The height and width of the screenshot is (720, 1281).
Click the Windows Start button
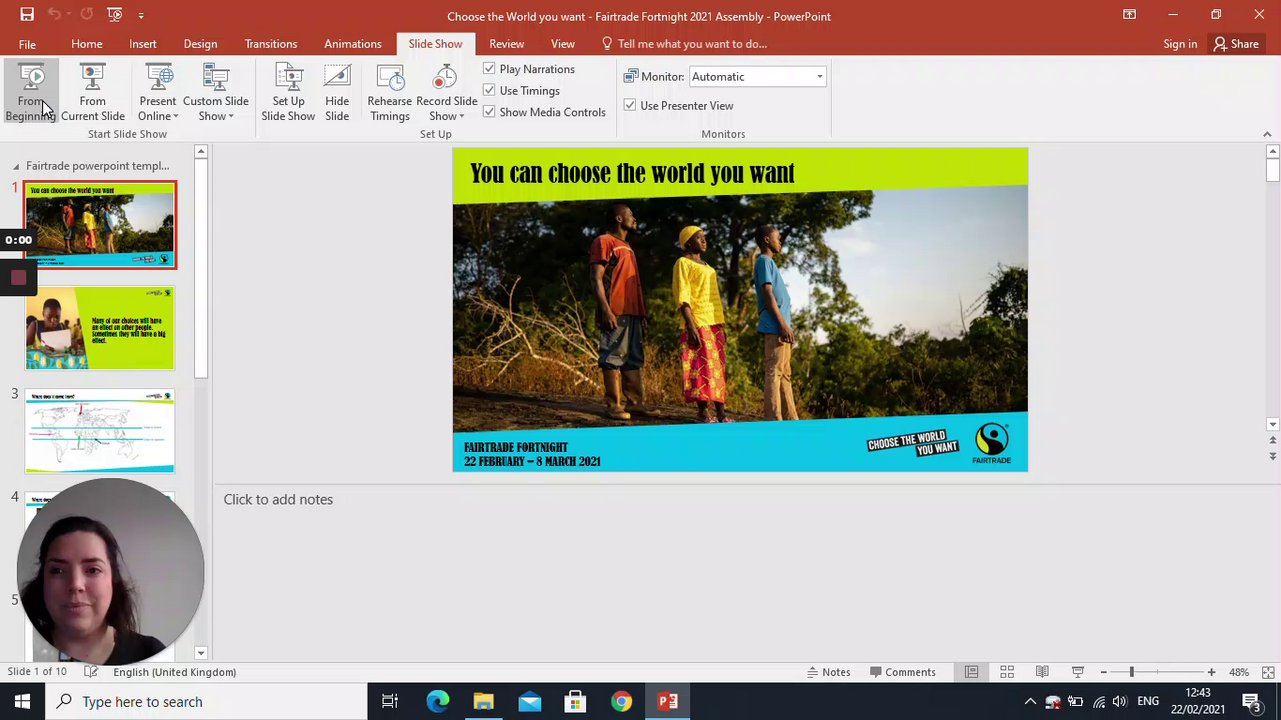coord(22,702)
